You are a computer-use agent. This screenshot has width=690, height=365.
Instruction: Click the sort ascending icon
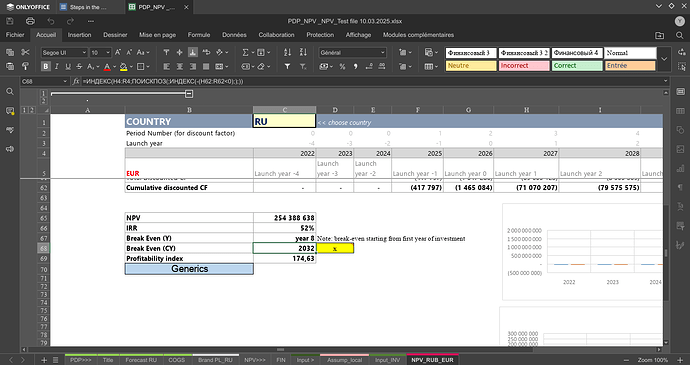(x=287, y=52)
